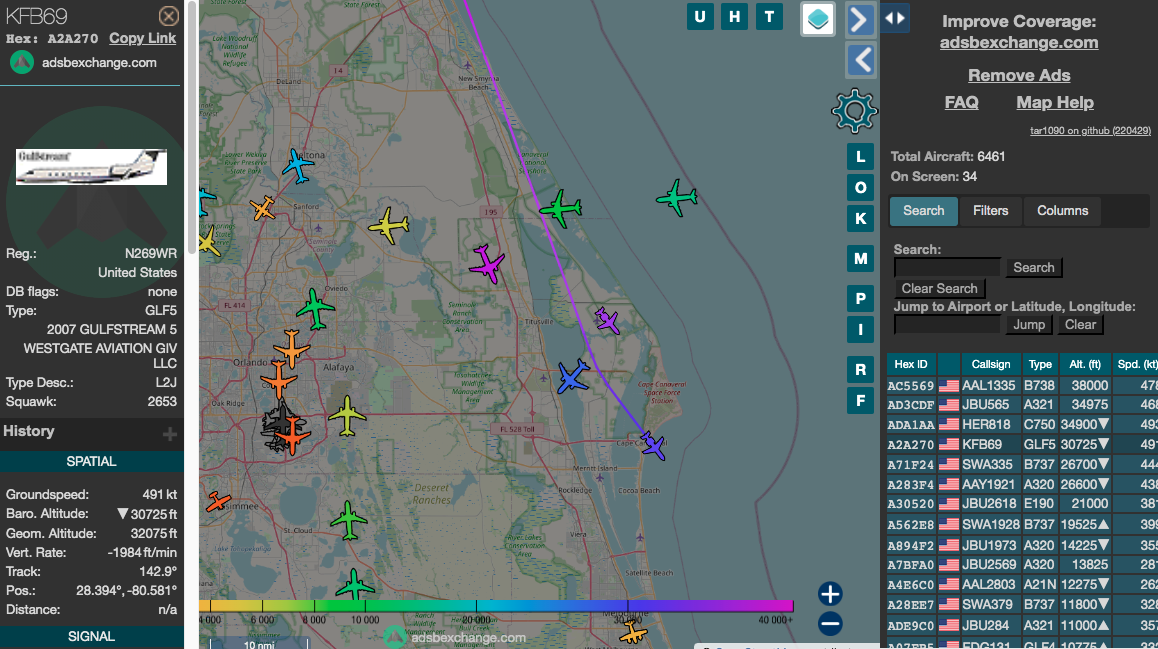Viewport: 1158px width, 649px height.
Task: Toggle the H map button
Action: click(735, 17)
